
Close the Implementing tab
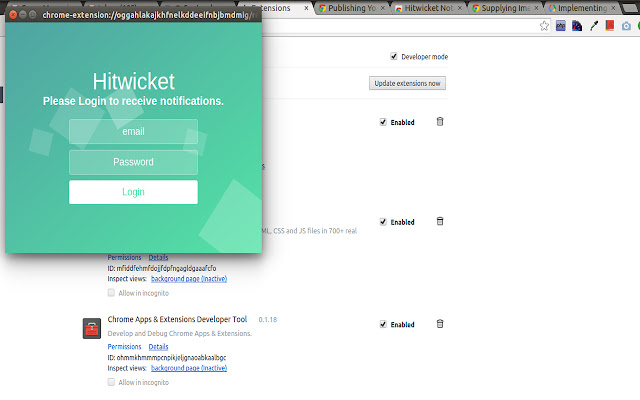[613, 8]
